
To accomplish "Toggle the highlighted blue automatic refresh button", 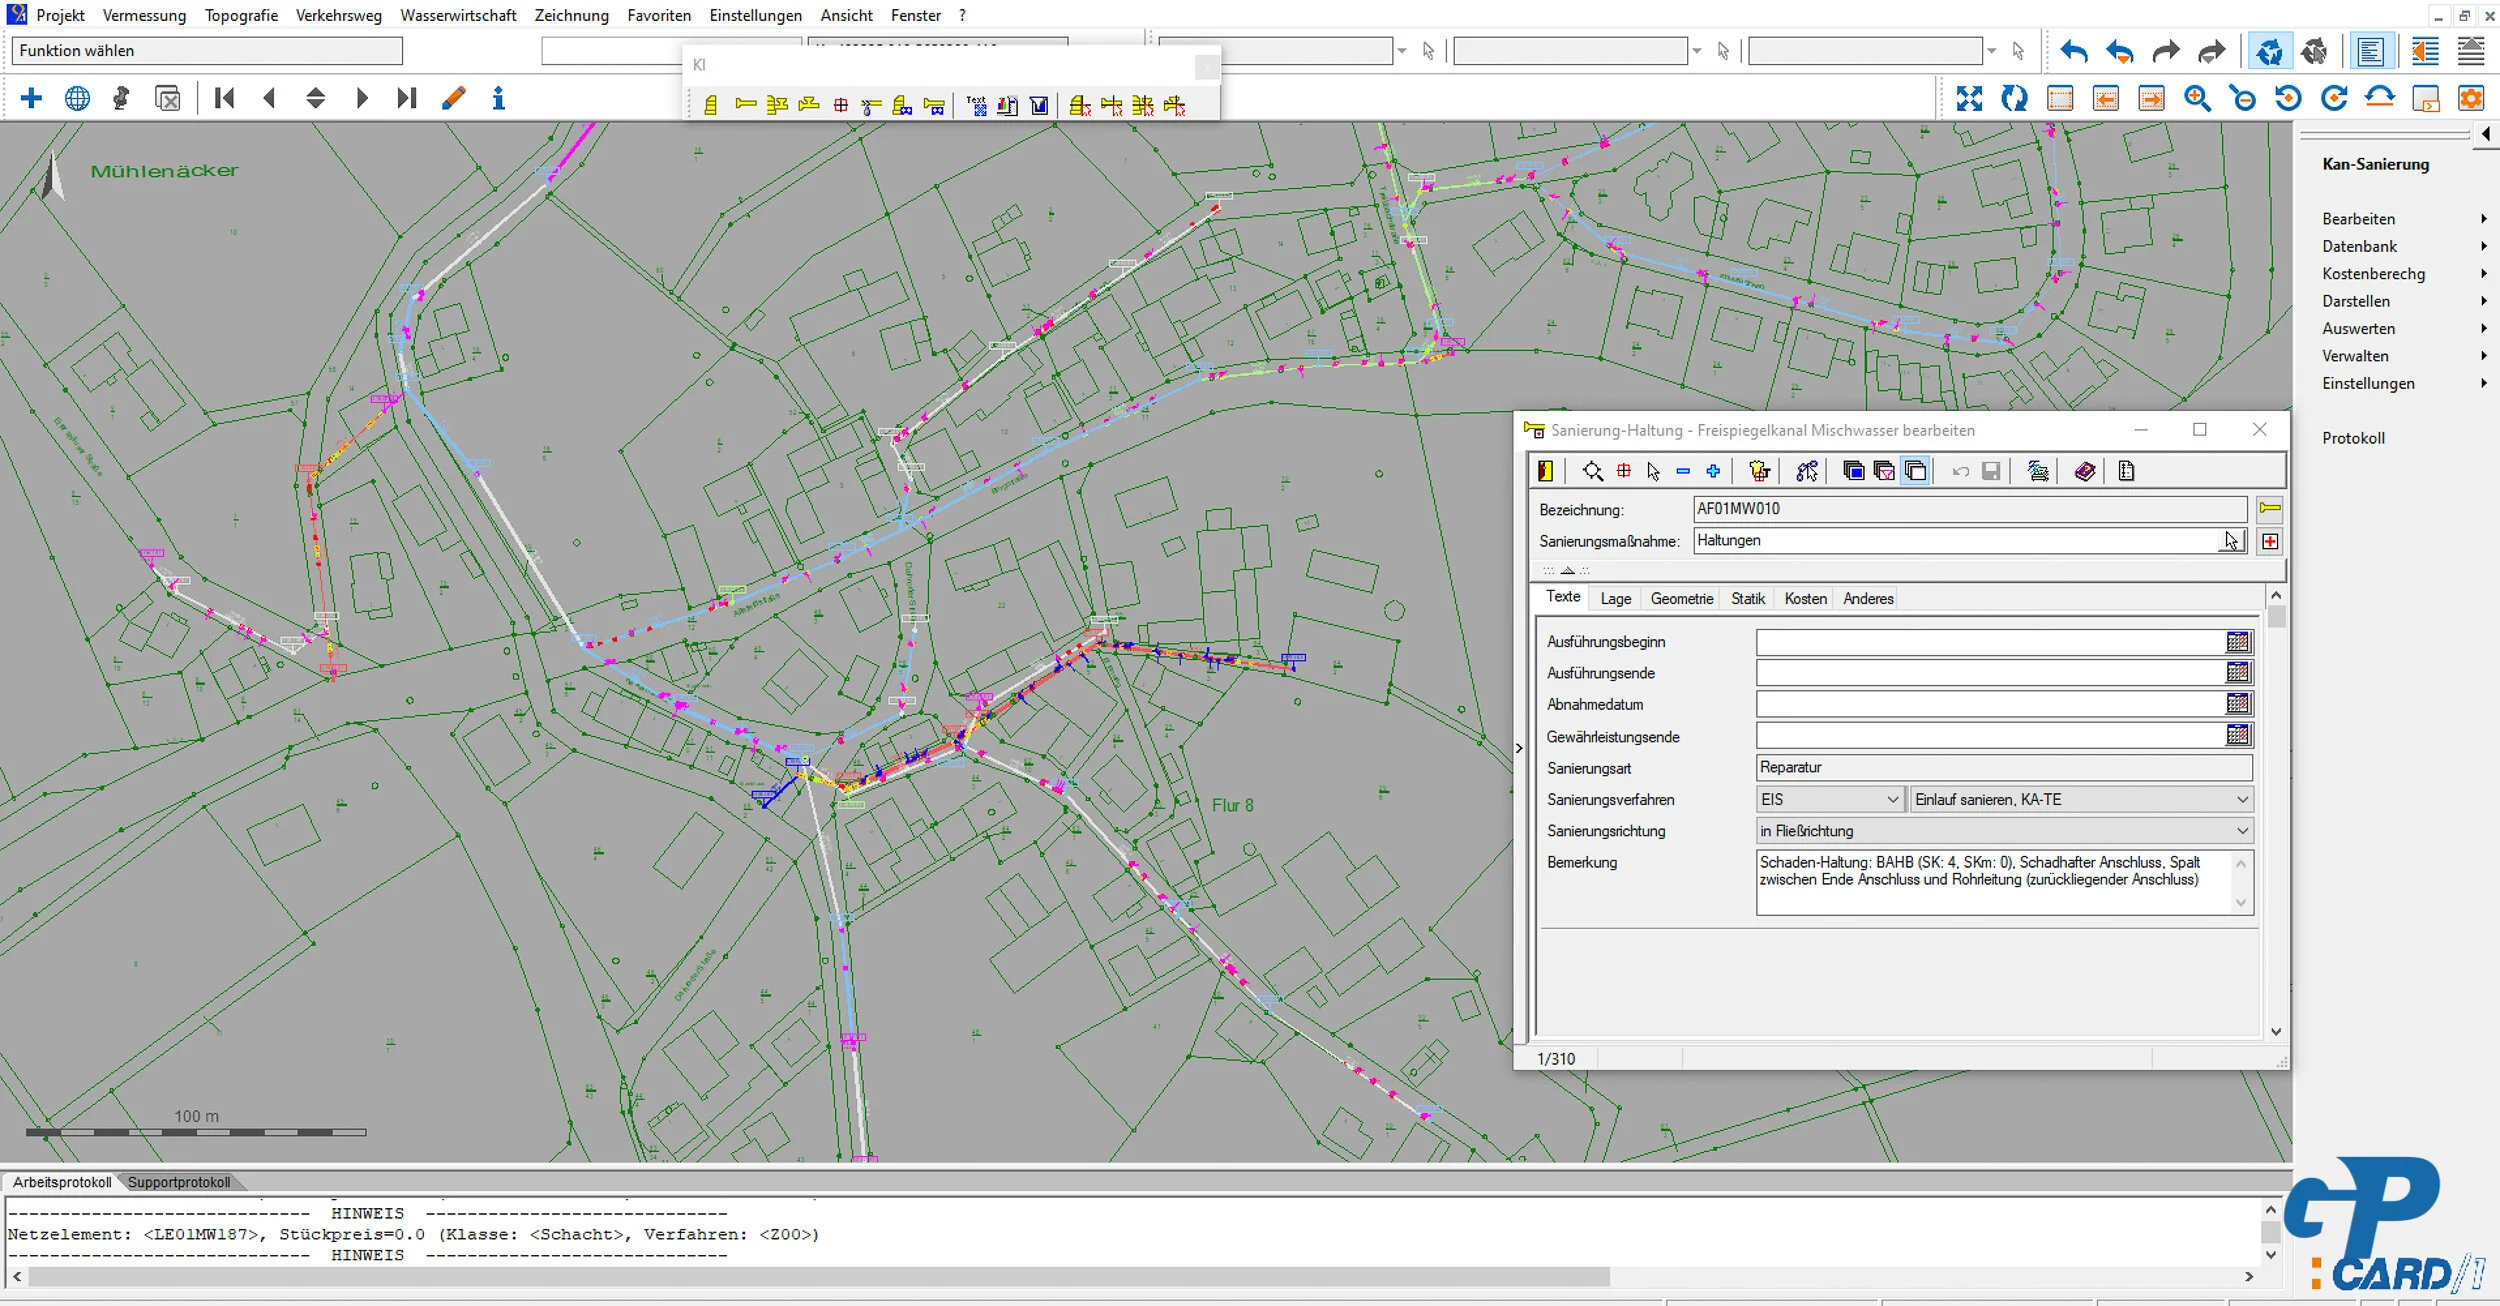I will coord(2269,51).
